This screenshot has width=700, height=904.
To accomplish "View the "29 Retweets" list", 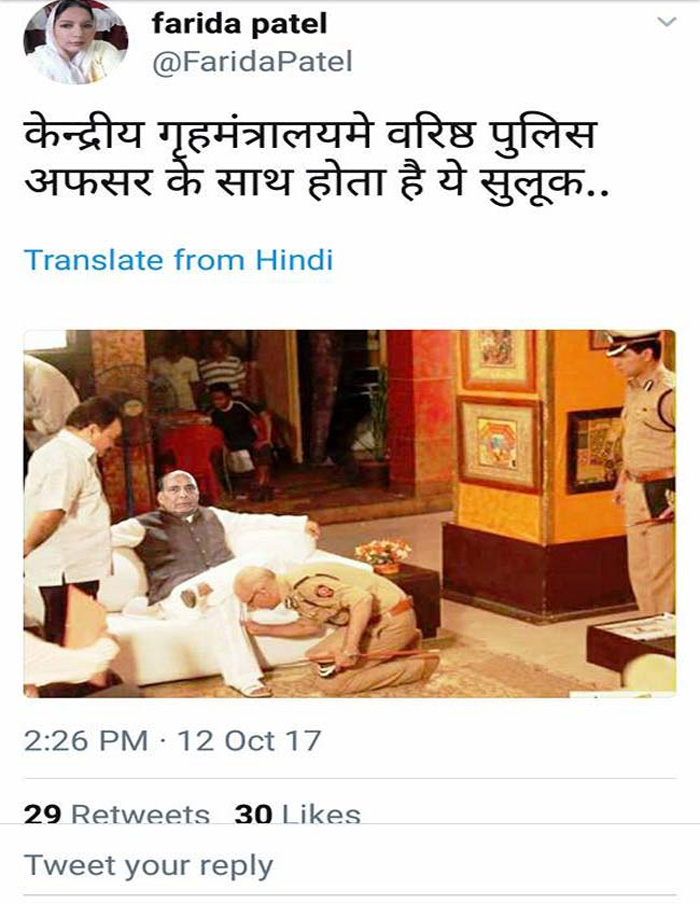I will point(116,814).
